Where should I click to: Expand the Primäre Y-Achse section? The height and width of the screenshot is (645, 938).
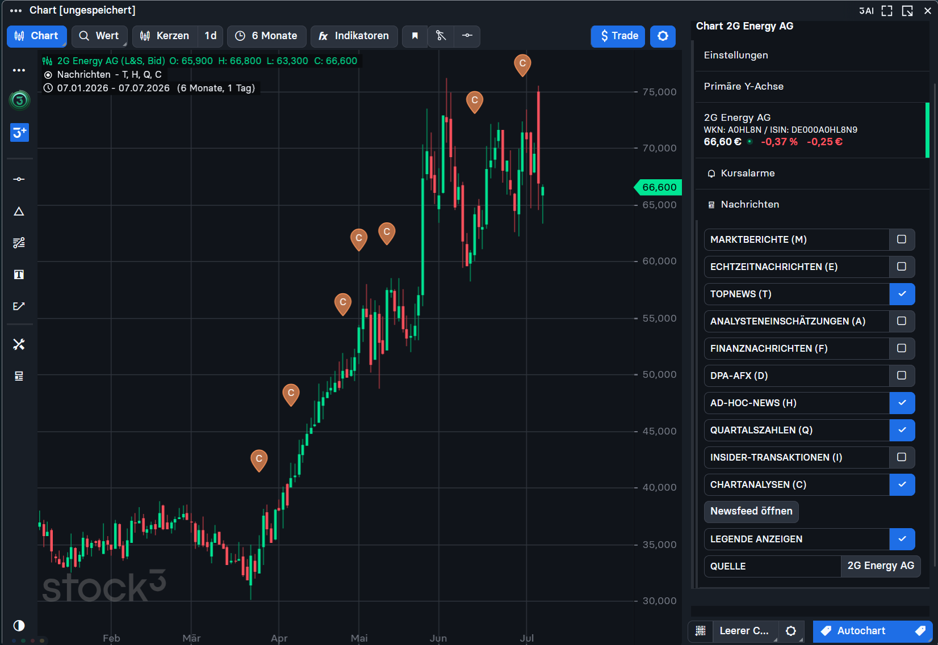(x=812, y=86)
